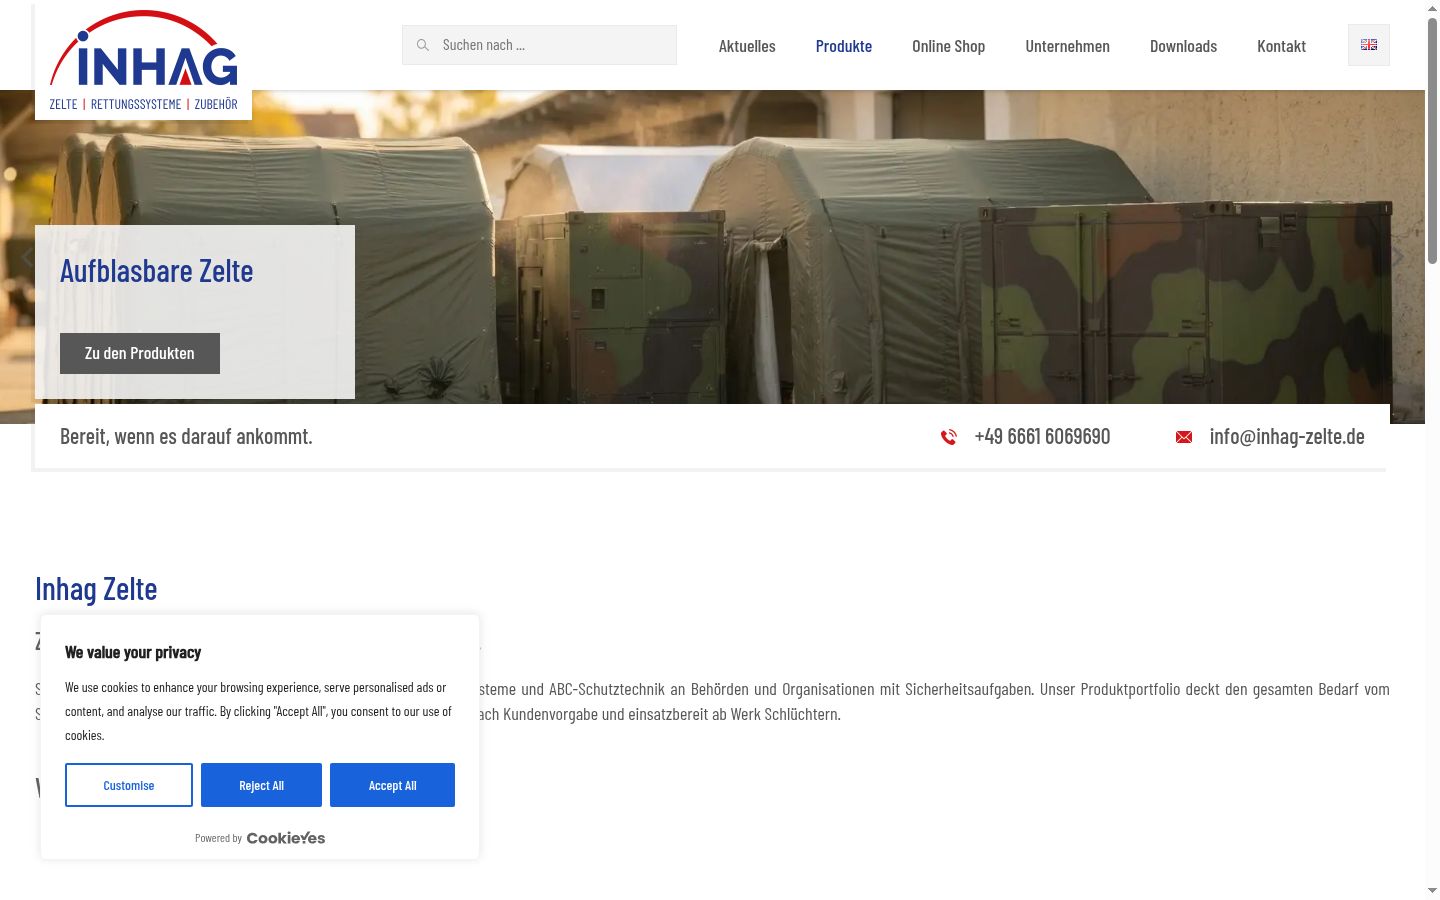This screenshot has height=900, width=1440.
Task: Click the info@inhag-zelte.de email link
Action: (x=1287, y=437)
